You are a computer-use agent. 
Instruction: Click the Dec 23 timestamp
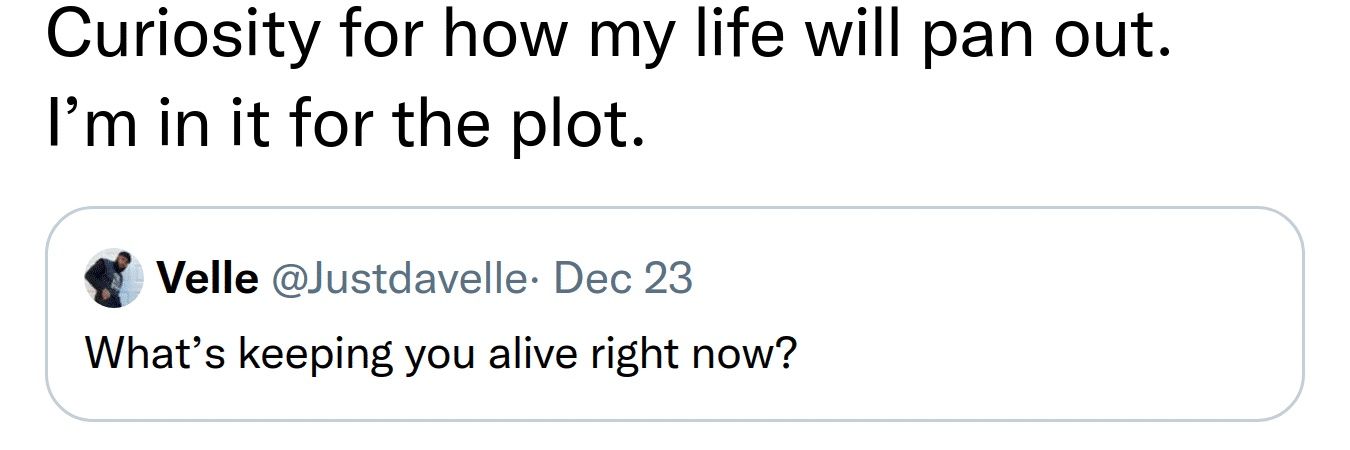[x=622, y=279]
